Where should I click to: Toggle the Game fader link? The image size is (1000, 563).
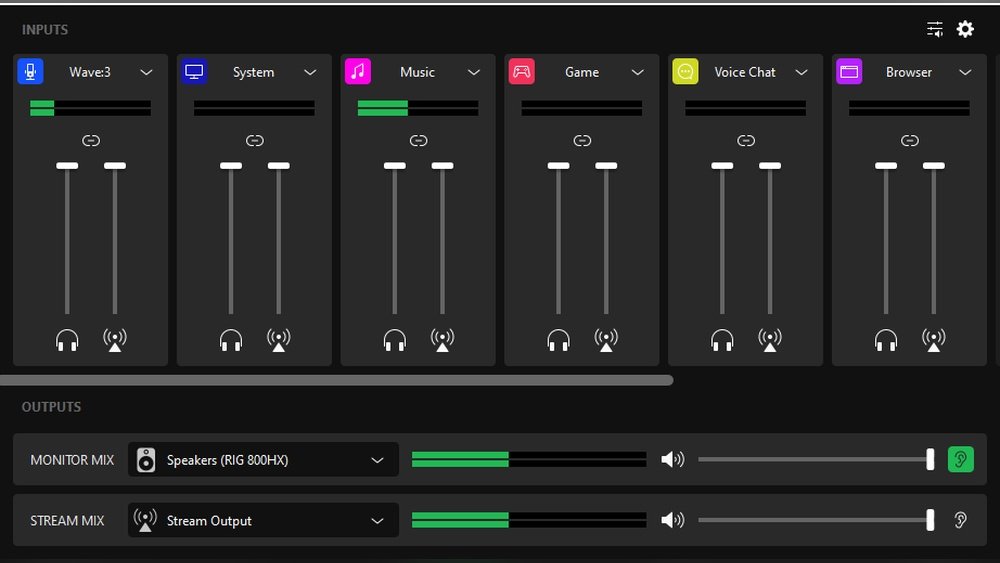point(582,140)
